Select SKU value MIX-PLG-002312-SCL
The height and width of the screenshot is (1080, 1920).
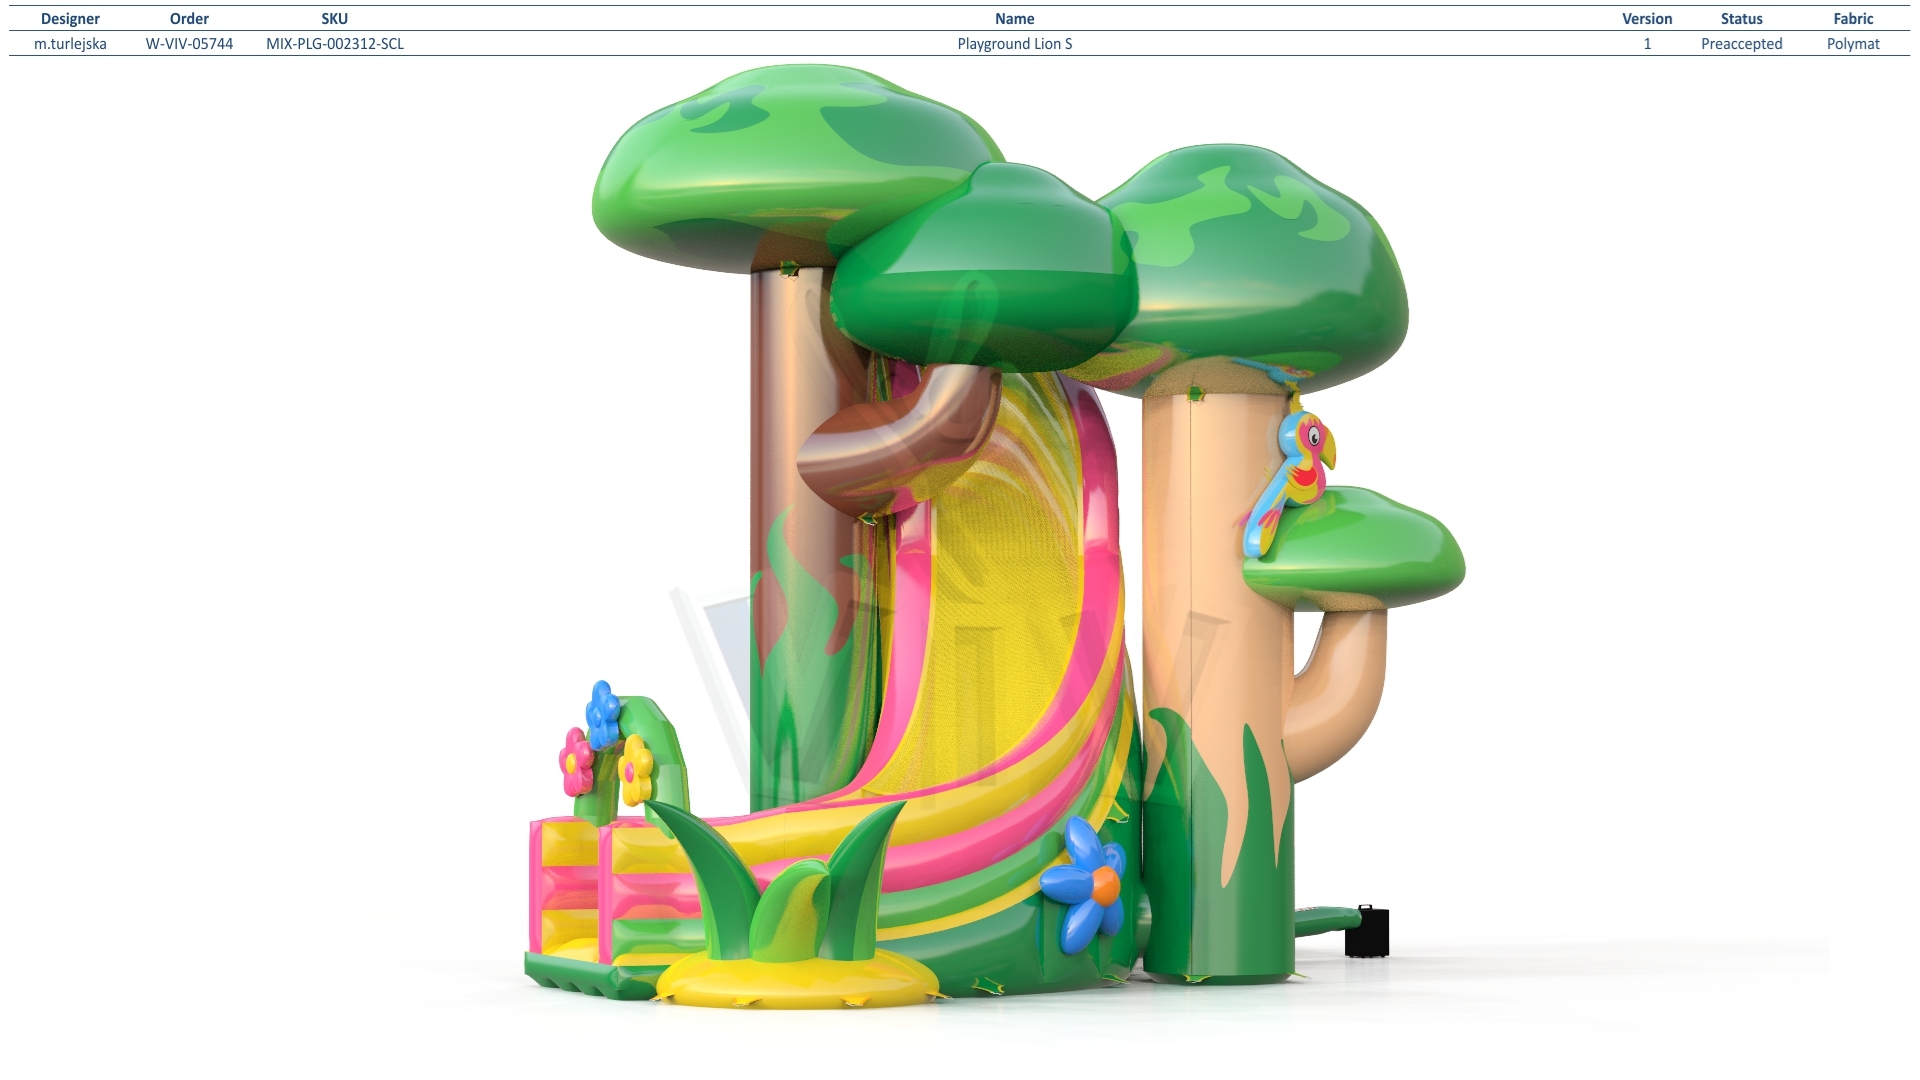(335, 44)
